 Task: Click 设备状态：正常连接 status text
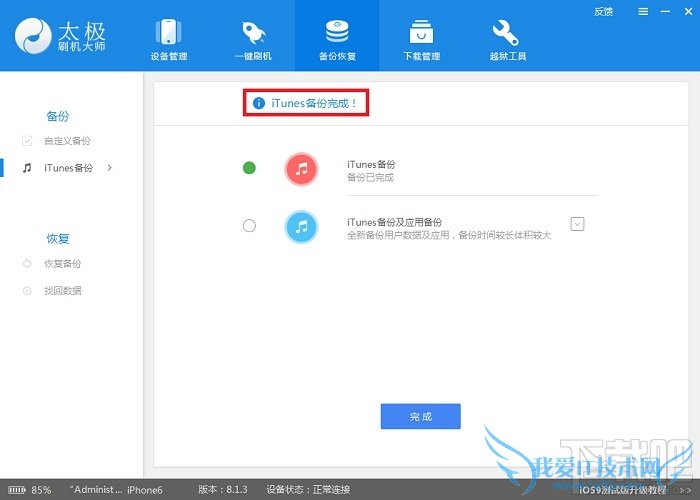(x=308, y=489)
